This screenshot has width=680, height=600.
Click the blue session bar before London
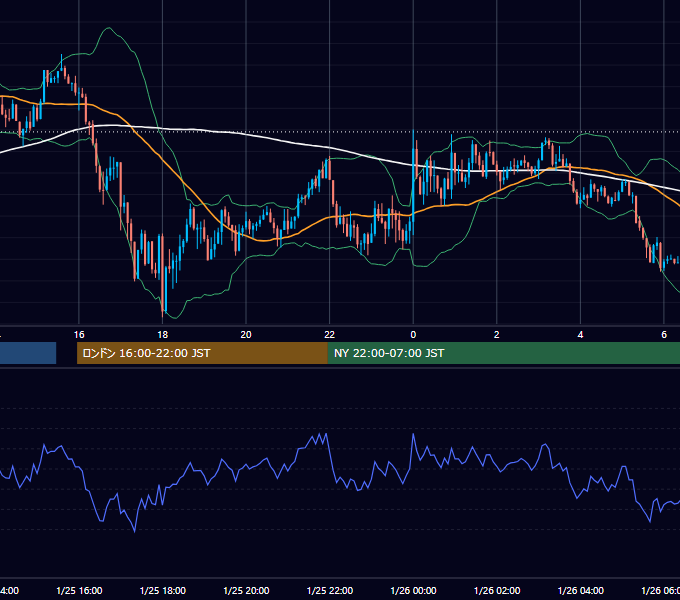(28, 353)
